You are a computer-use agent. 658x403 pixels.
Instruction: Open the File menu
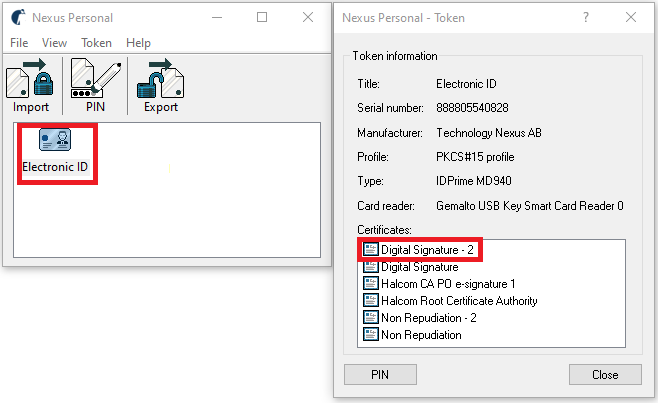tap(19, 43)
